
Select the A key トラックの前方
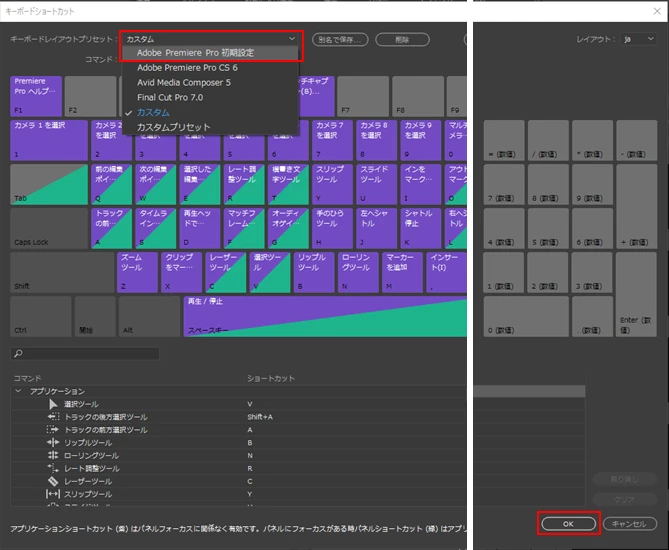click(111, 228)
